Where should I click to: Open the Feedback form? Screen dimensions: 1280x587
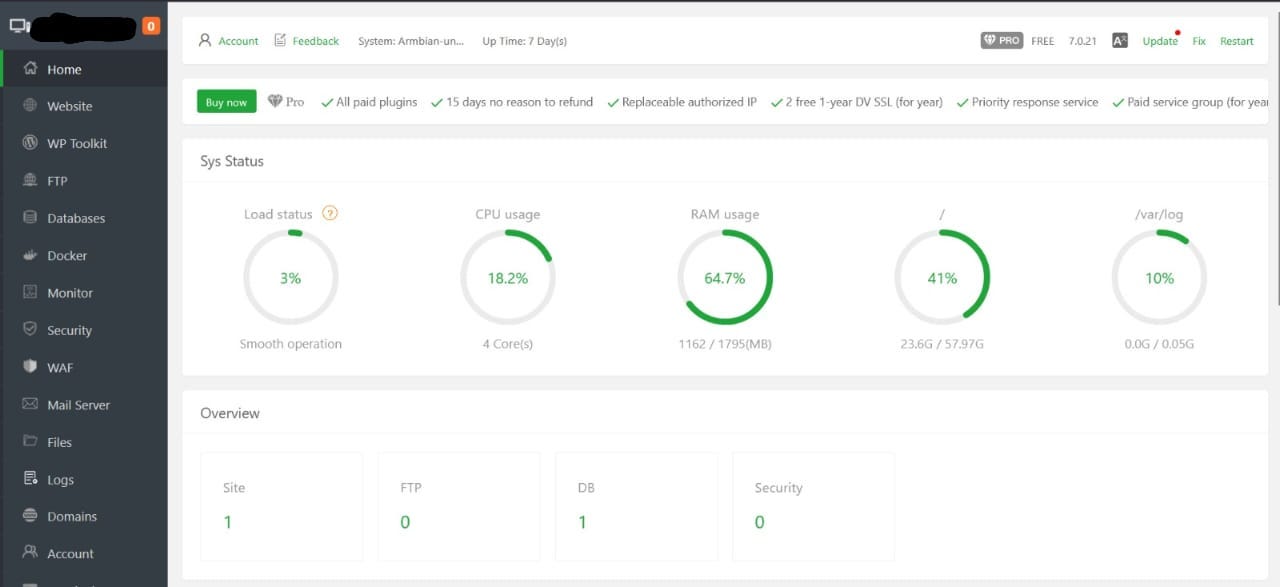tap(314, 41)
